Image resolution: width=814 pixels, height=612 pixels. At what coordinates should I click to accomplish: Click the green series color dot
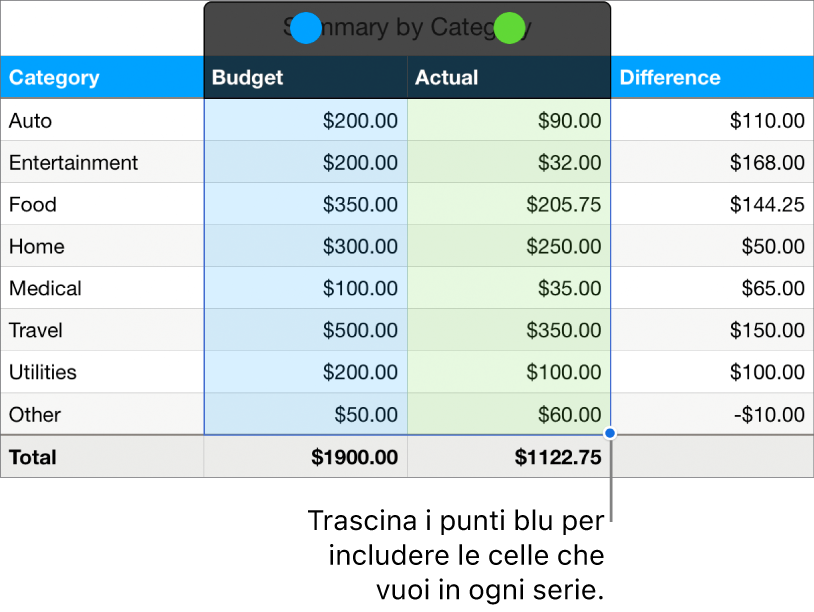tap(510, 28)
